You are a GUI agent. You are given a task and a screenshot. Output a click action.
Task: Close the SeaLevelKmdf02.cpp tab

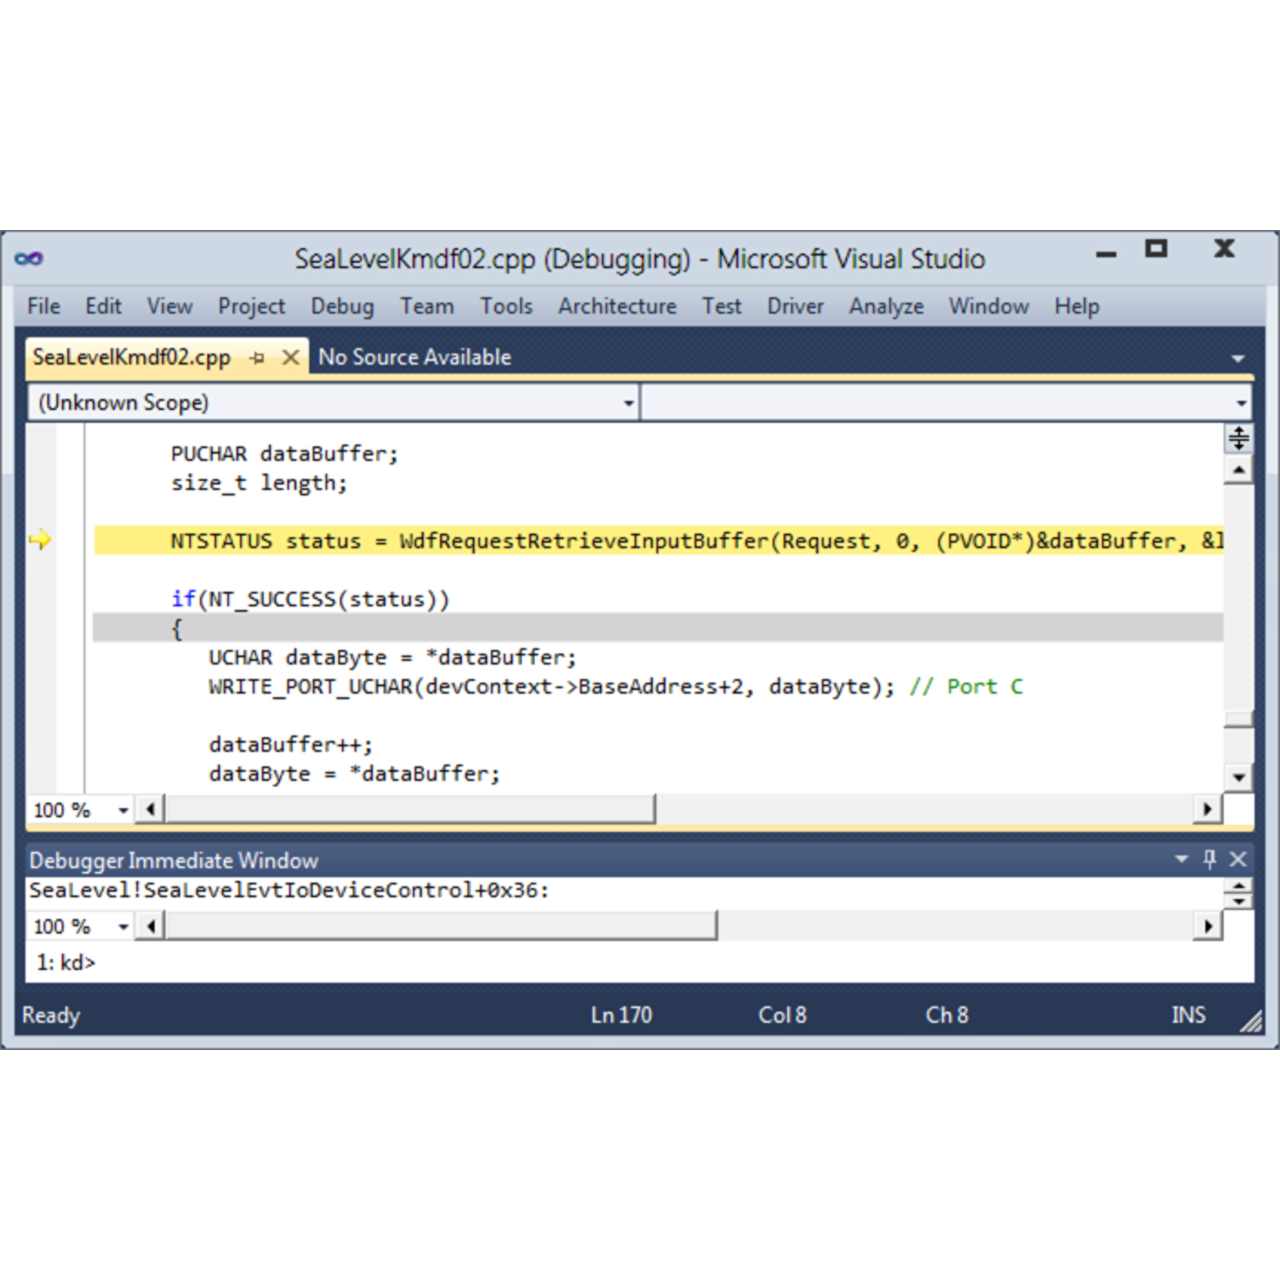(x=290, y=357)
